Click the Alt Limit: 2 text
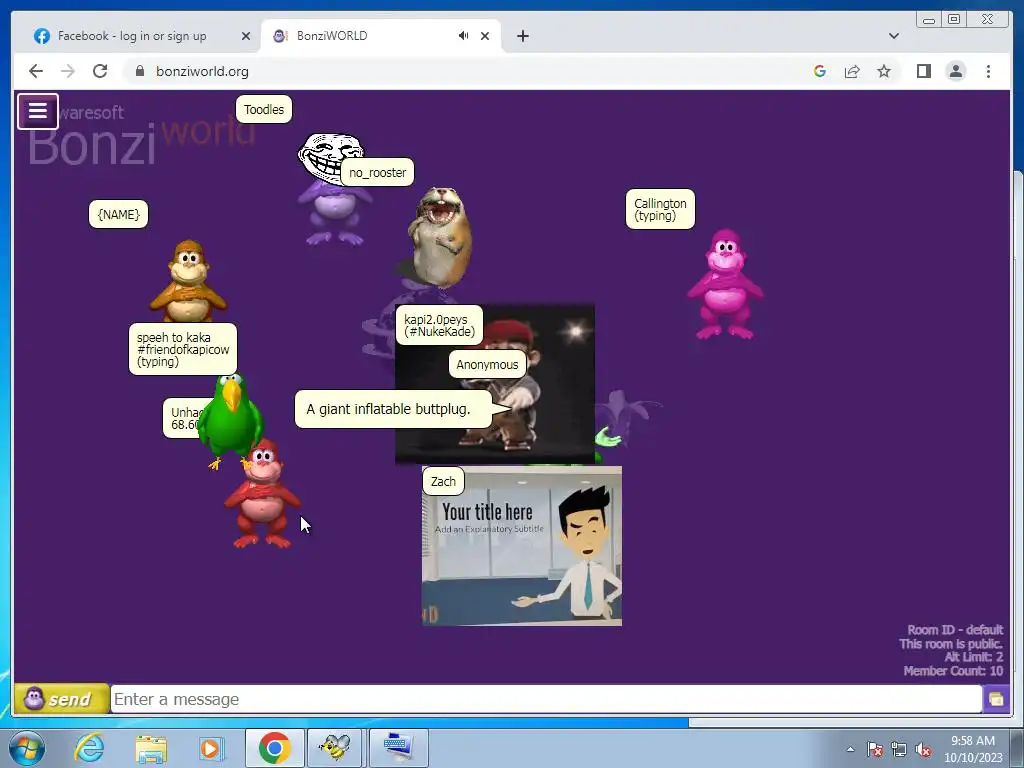The height and width of the screenshot is (768, 1024). [x=973, y=657]
